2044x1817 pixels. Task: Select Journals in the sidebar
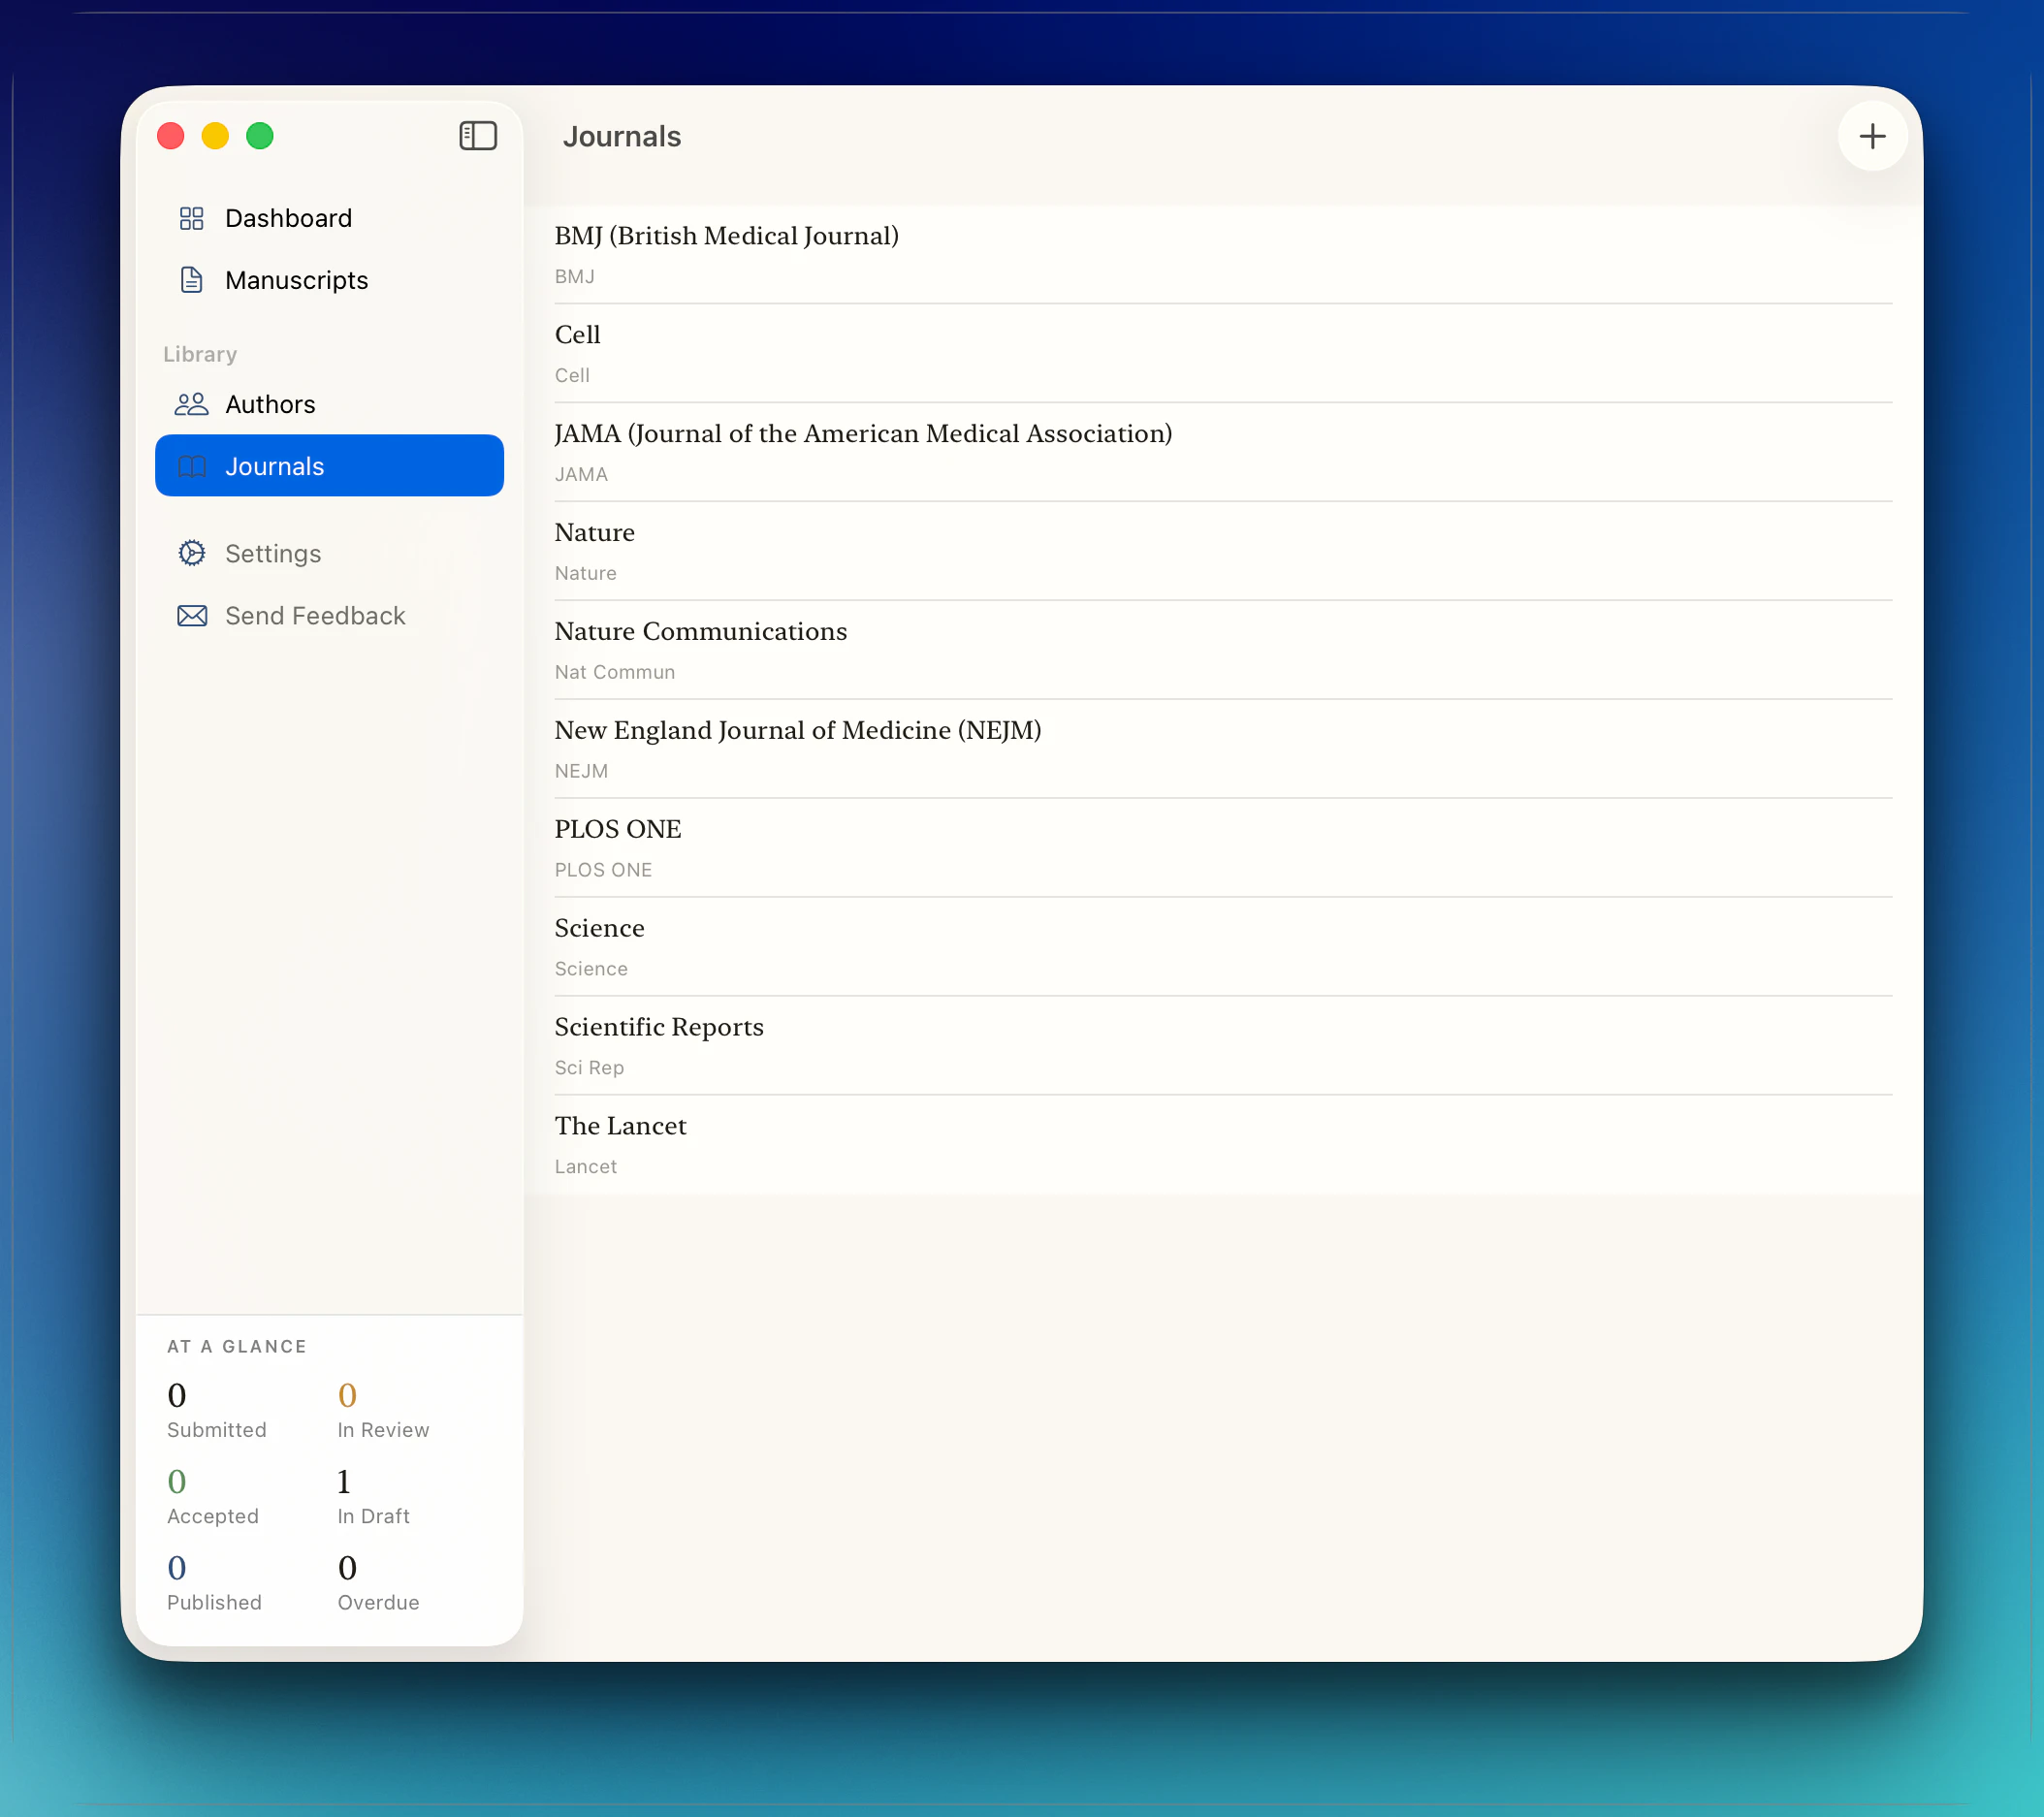click(x=329, y=466)
